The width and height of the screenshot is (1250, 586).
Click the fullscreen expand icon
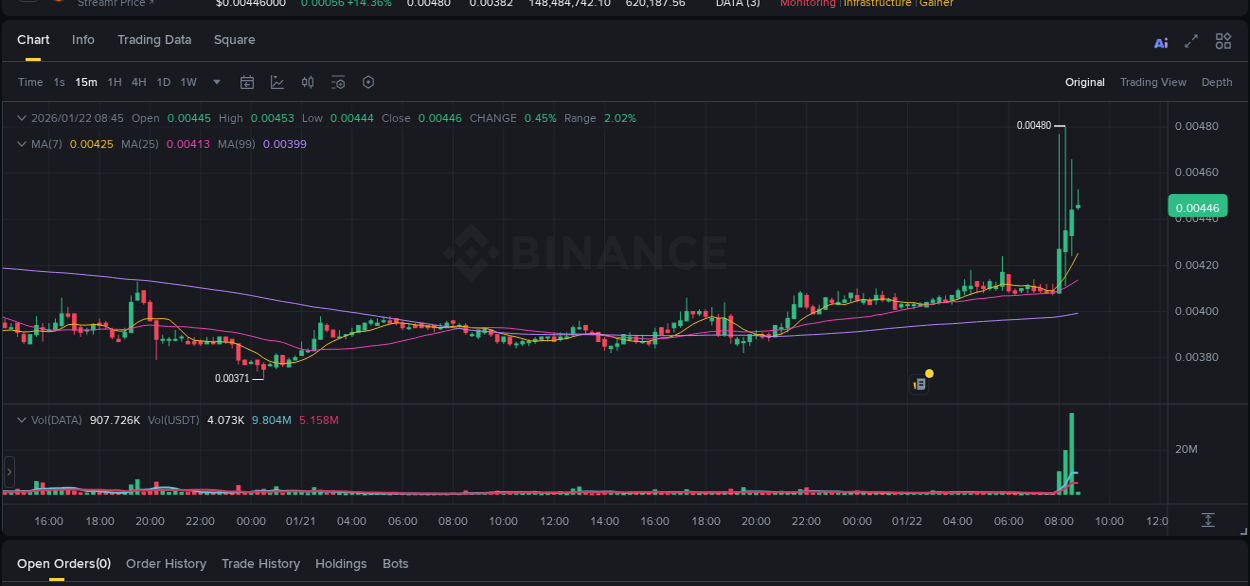1191,41
